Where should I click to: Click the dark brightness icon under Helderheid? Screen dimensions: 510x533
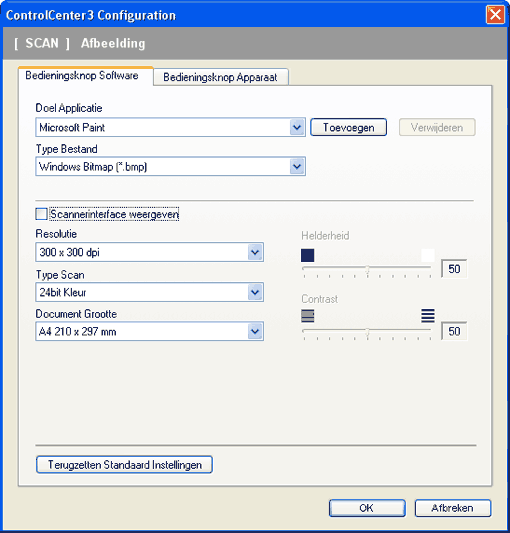point(307,255)
